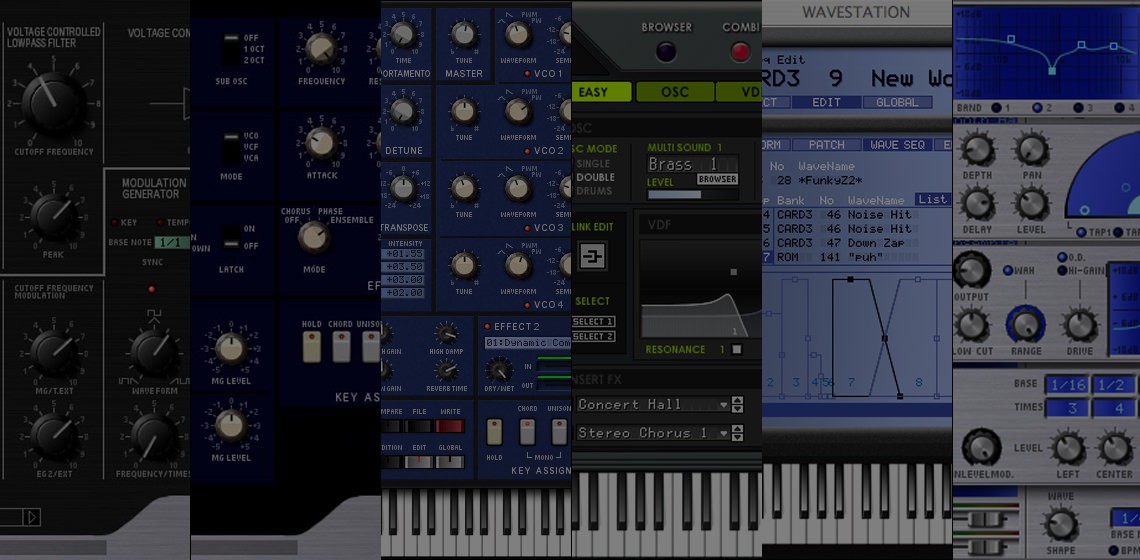The image size is (1140, 560).
Task: Flip the SUB OSC switch
Action: [x=231, y=49]
